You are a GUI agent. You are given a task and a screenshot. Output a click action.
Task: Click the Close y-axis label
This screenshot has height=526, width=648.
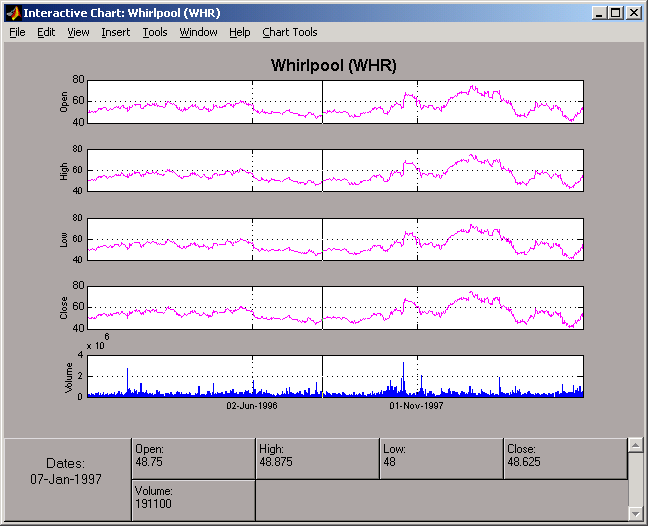64,308
